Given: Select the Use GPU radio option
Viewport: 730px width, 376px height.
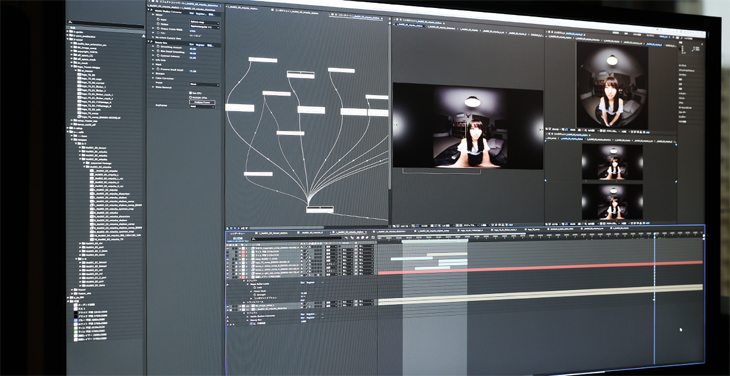Looking at the screenshot, I should coord(190,93).
